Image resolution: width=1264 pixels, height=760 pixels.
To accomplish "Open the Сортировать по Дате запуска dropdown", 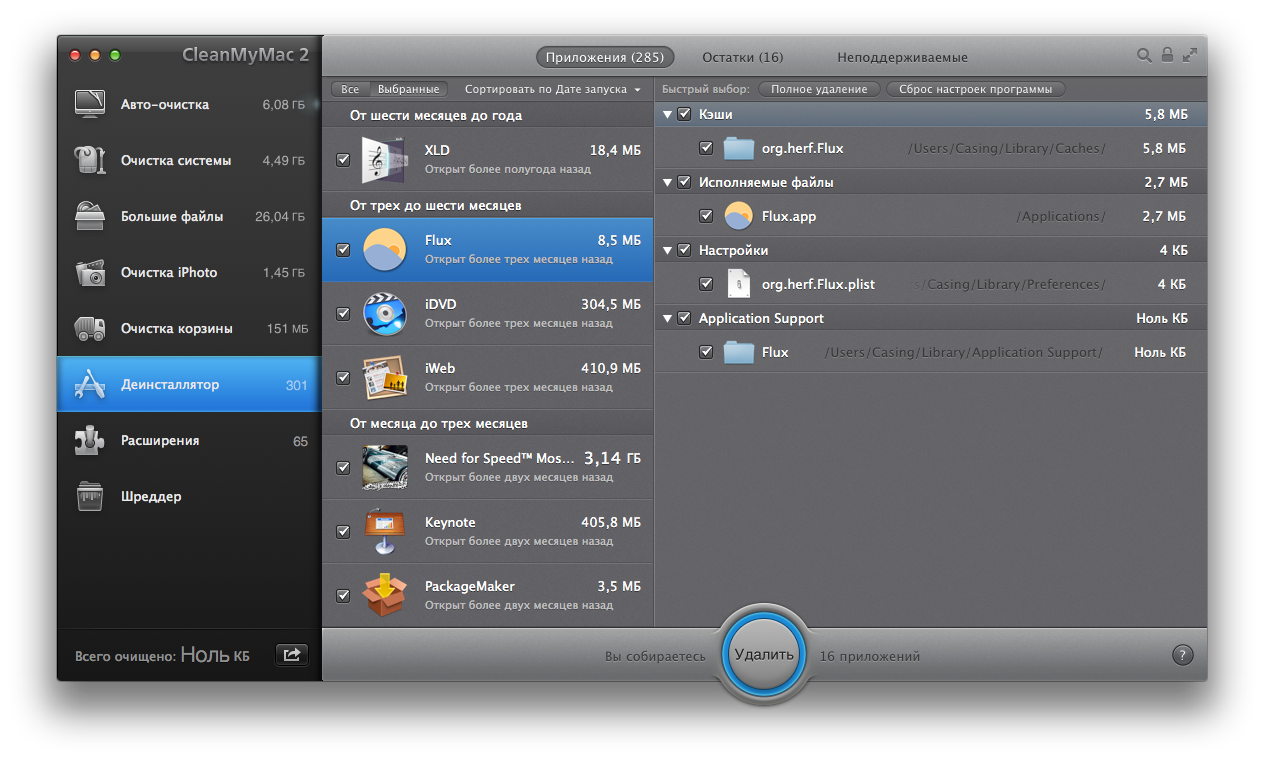I will tap(552, 89).
